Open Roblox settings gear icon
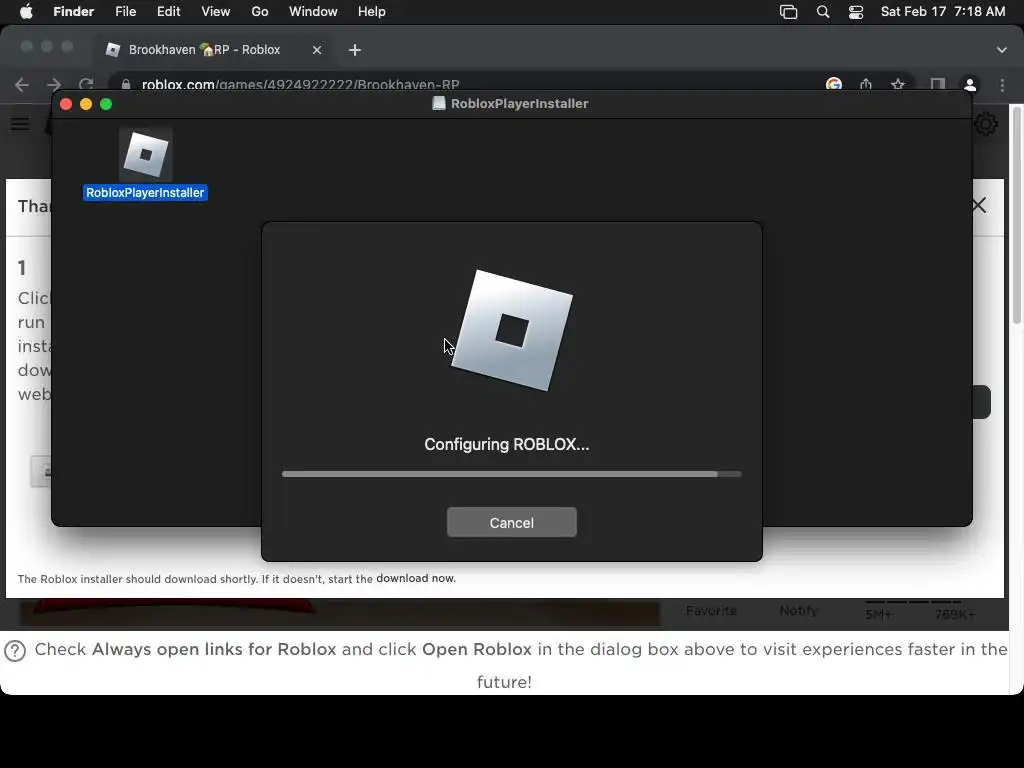The image size is (1024, 768). [x=986, y=124]
